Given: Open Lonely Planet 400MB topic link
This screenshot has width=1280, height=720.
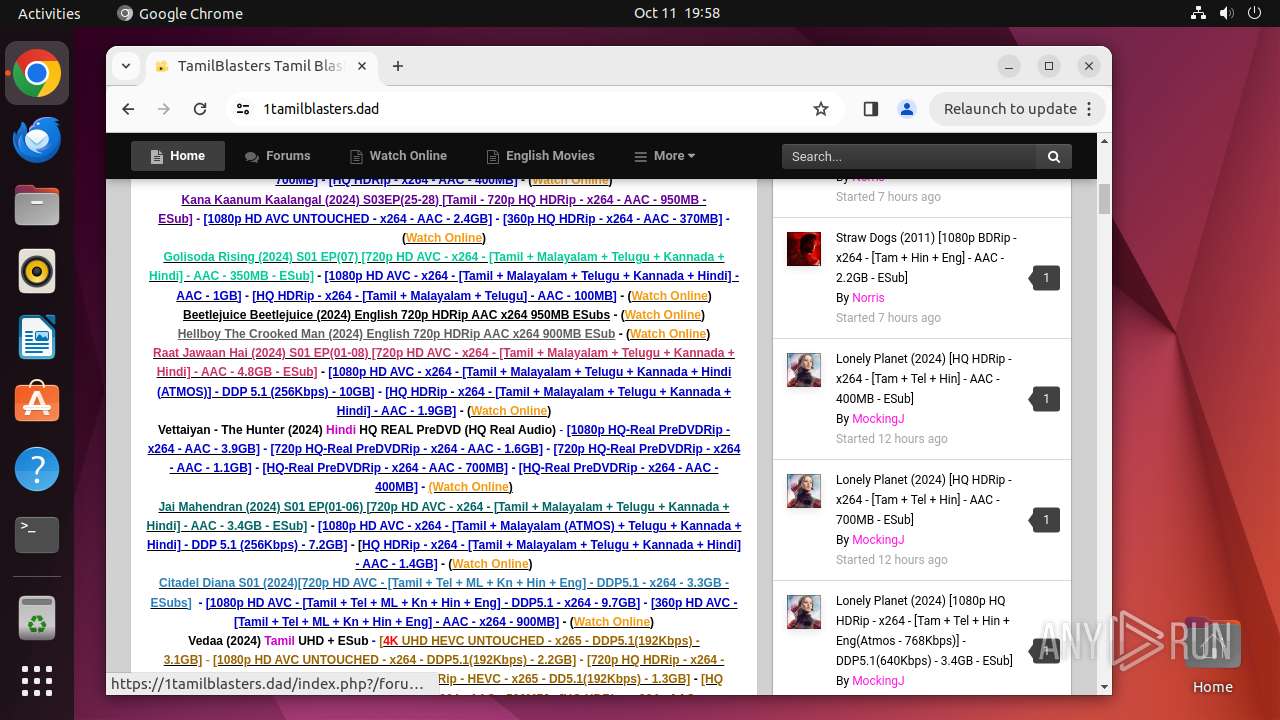Looking at the screenshot, I should pos(924,379).
